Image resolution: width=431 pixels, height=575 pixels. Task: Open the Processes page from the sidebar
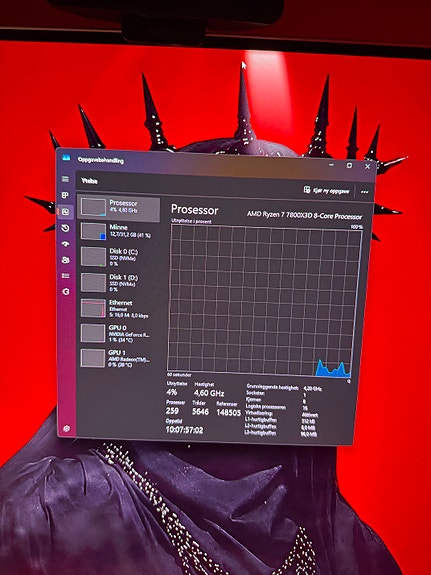(x=66, y=195)
